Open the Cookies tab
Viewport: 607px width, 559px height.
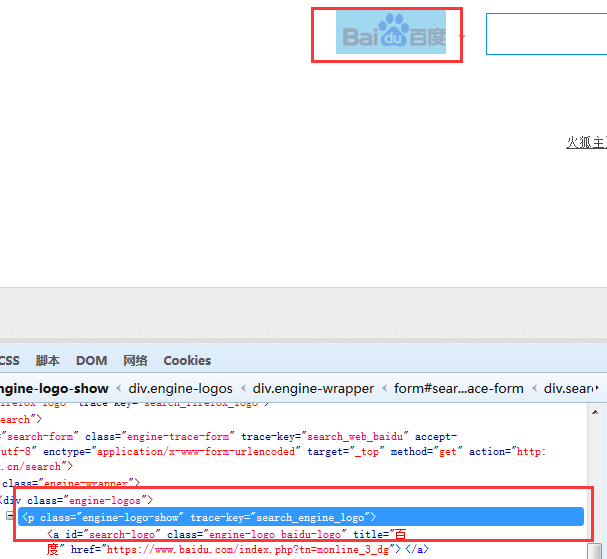coord(187,360)
